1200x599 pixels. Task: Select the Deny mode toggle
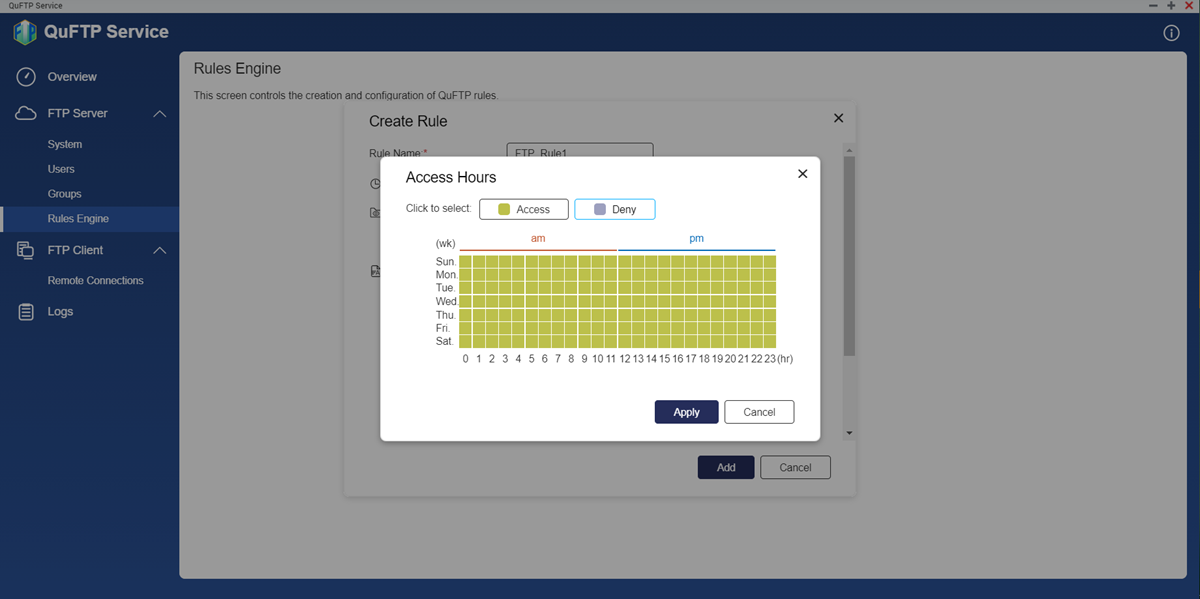[x=614, y=209]
